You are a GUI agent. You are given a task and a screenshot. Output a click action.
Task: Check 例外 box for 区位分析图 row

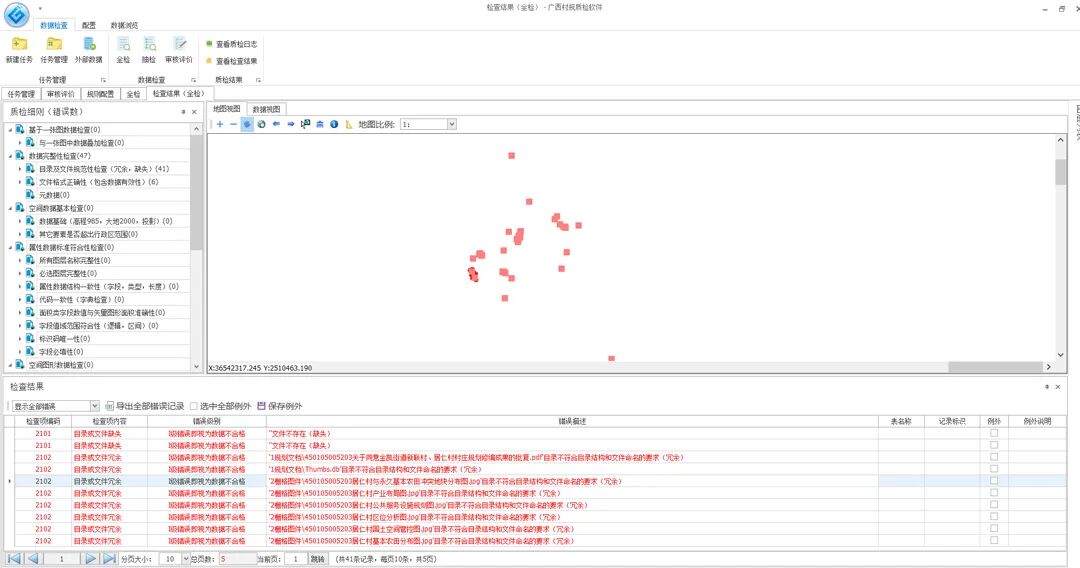tap(994, 516)
